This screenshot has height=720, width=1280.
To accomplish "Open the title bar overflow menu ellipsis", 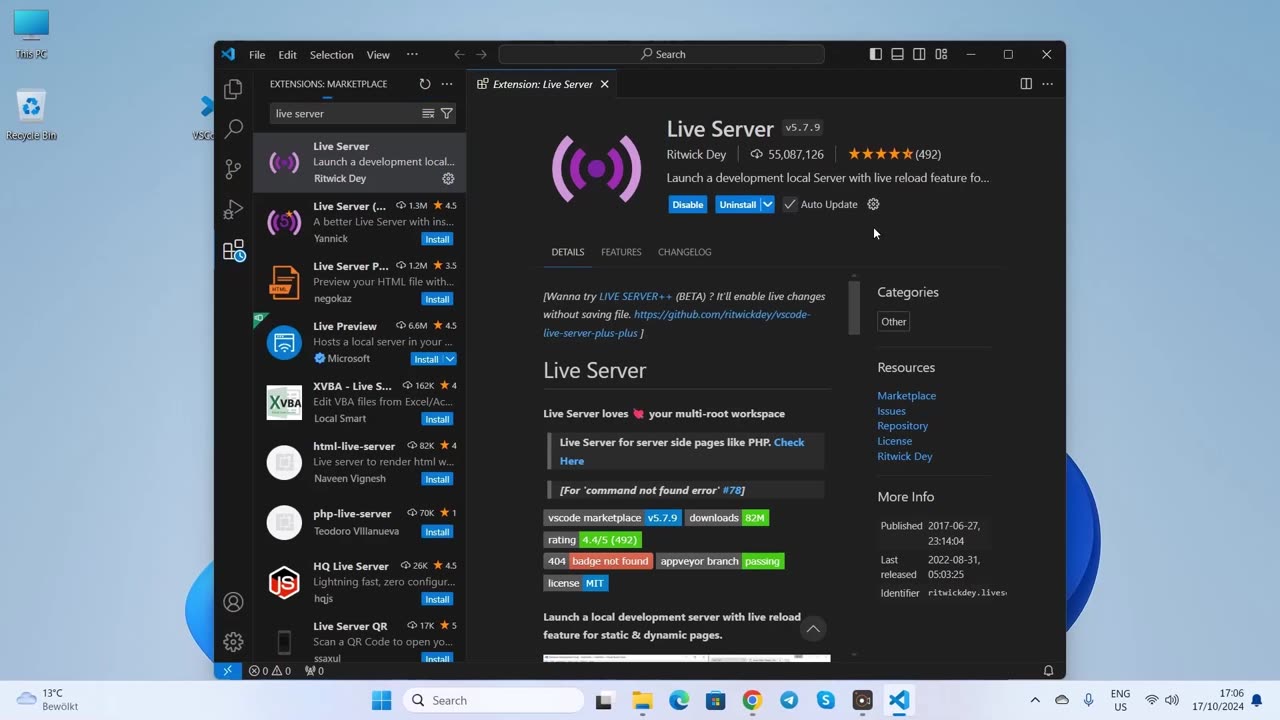I will [412, 54].
